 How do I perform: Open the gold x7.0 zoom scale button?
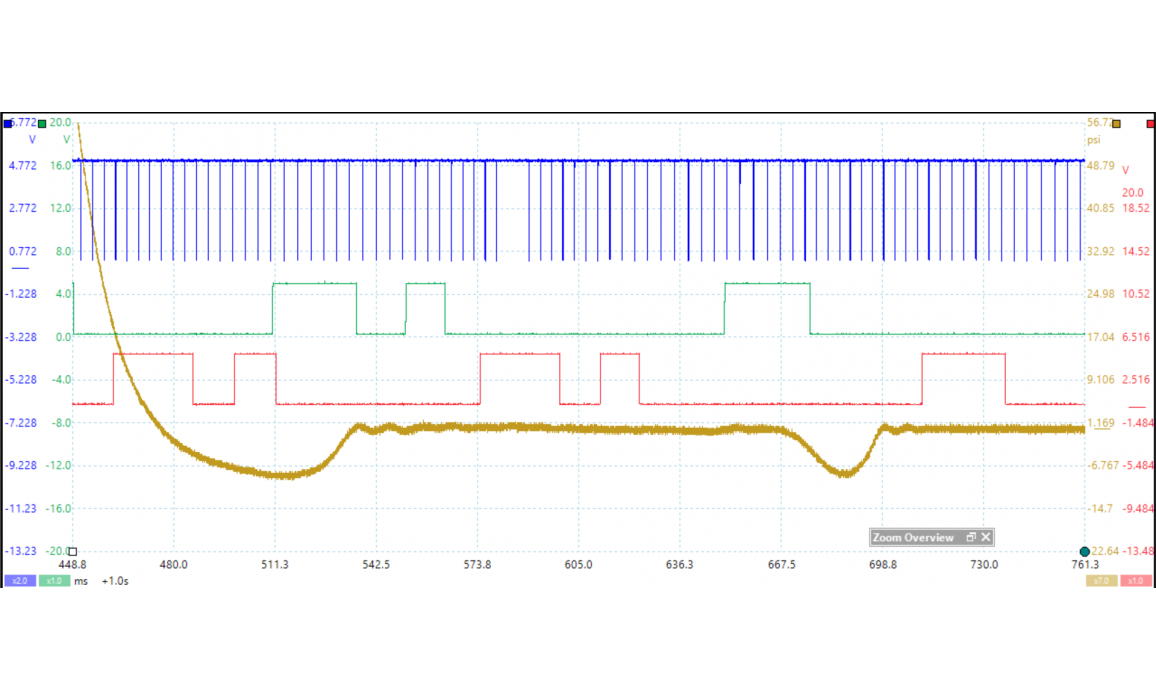[1101, 581]
